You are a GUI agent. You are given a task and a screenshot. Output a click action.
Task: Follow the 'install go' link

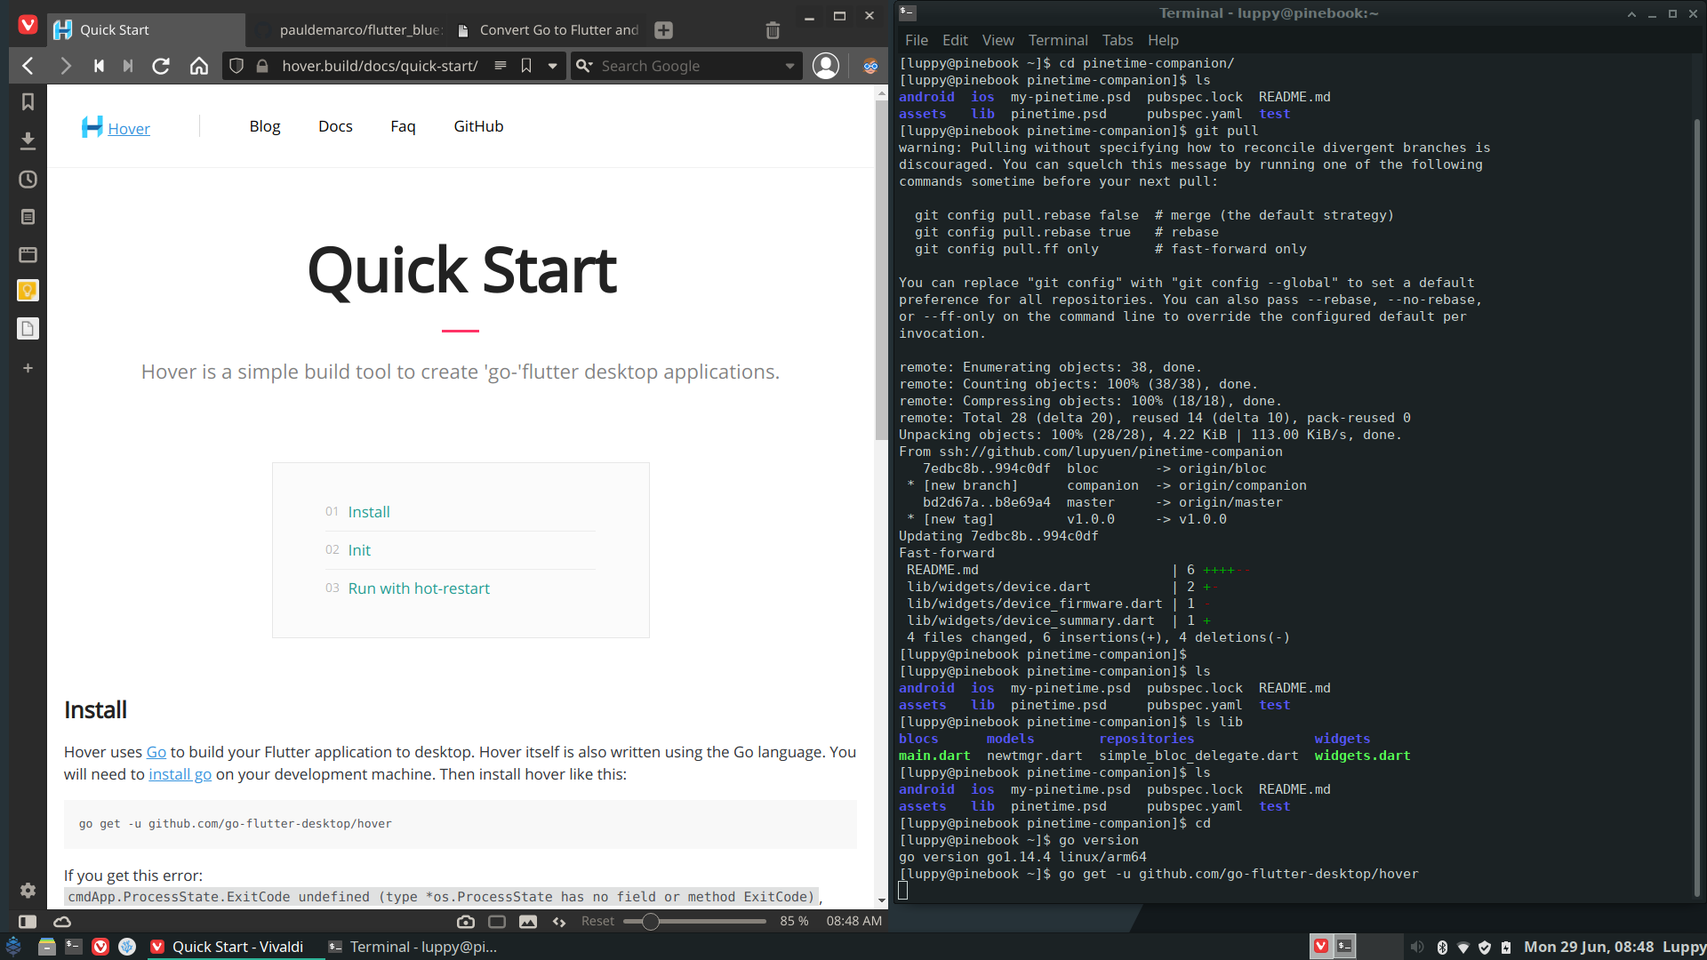(180, 774)
